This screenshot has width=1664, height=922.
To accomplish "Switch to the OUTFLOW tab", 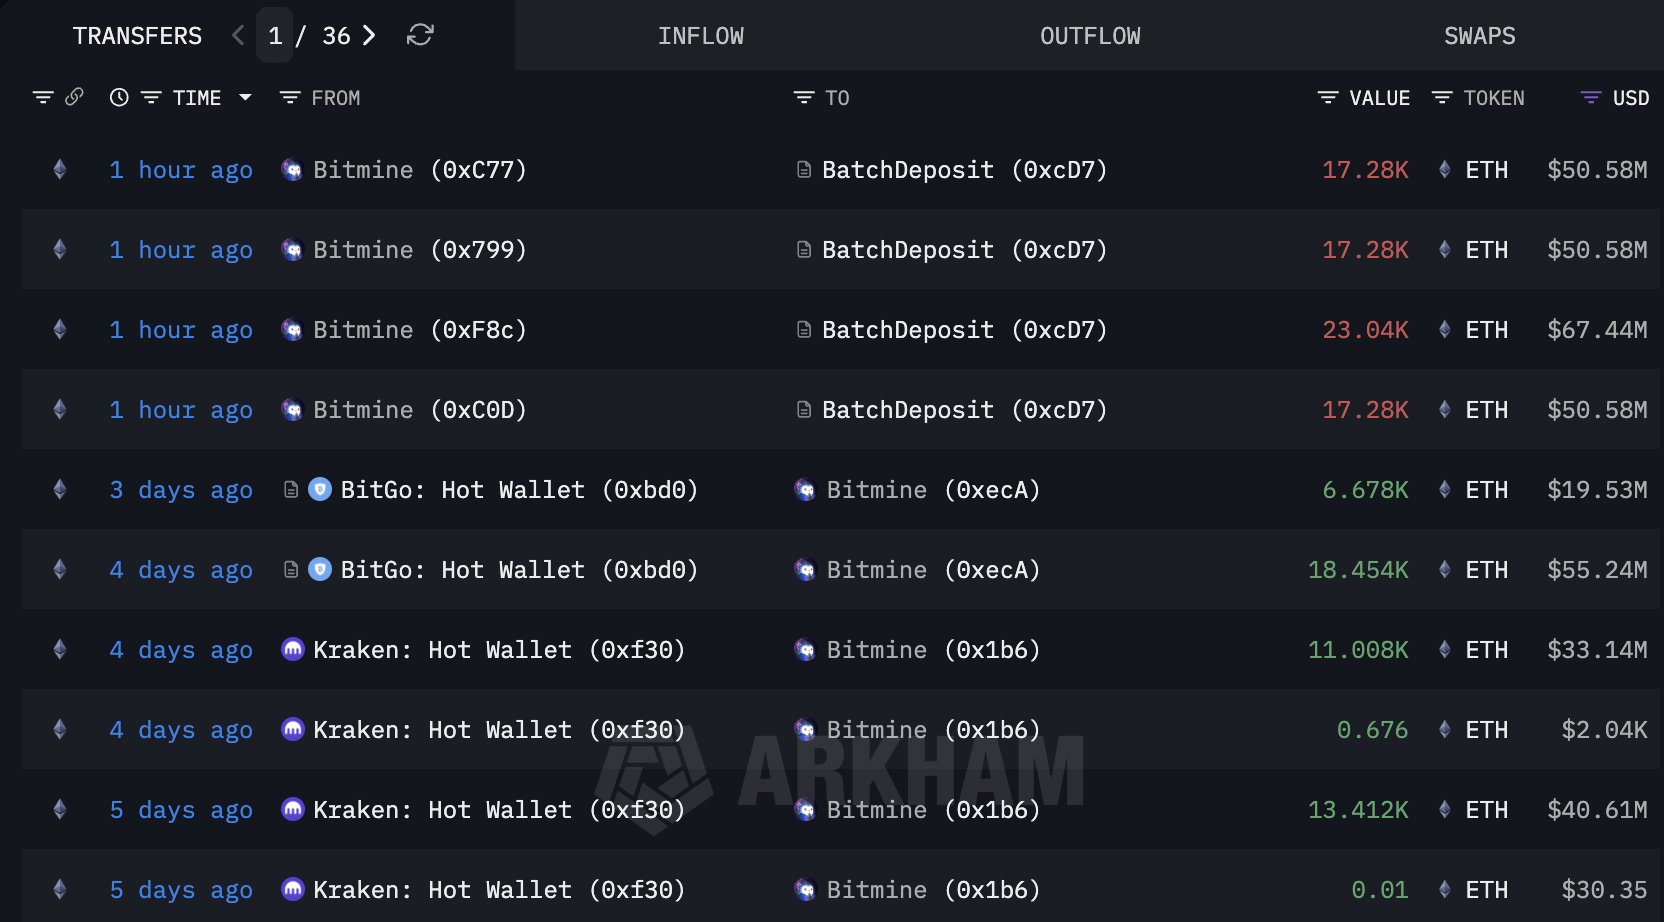I will pos(1089,35).
